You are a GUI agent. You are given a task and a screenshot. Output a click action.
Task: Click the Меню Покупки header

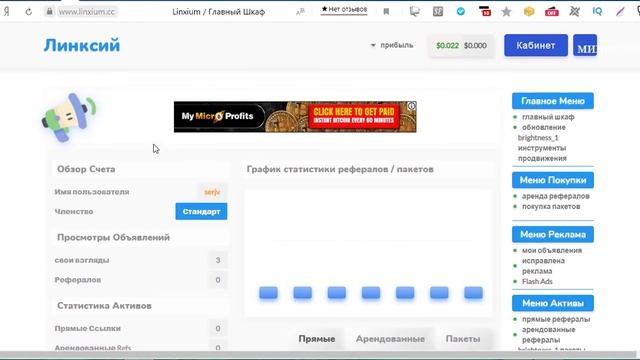(553, 180)
